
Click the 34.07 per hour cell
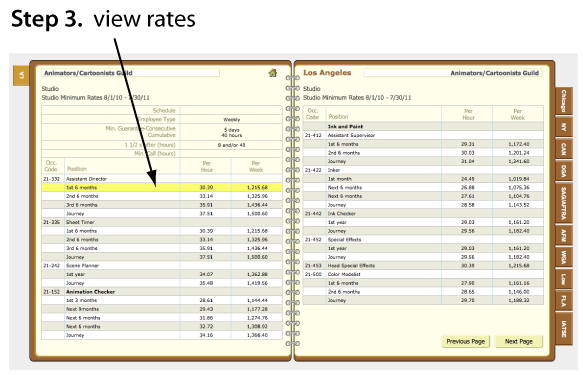(x=206, y=274)
